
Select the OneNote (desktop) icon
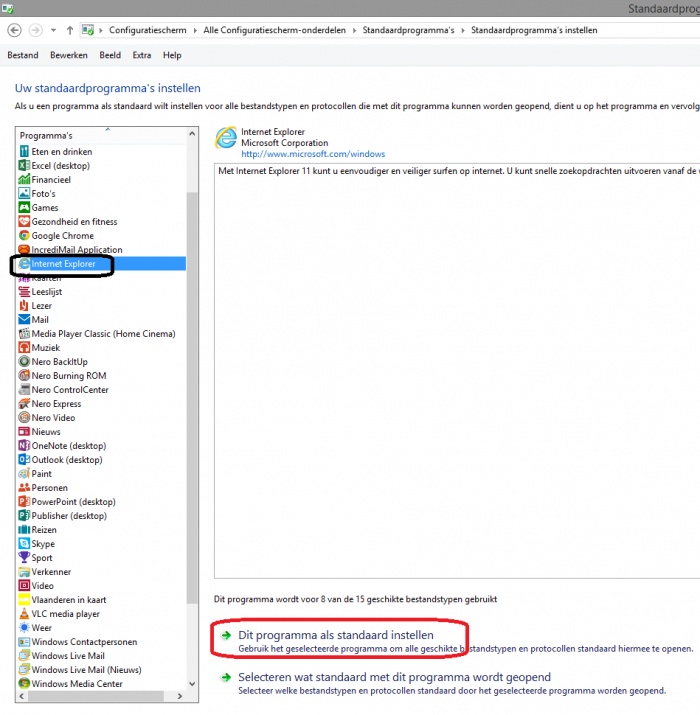pyautogui.click(x=24, y=446)
